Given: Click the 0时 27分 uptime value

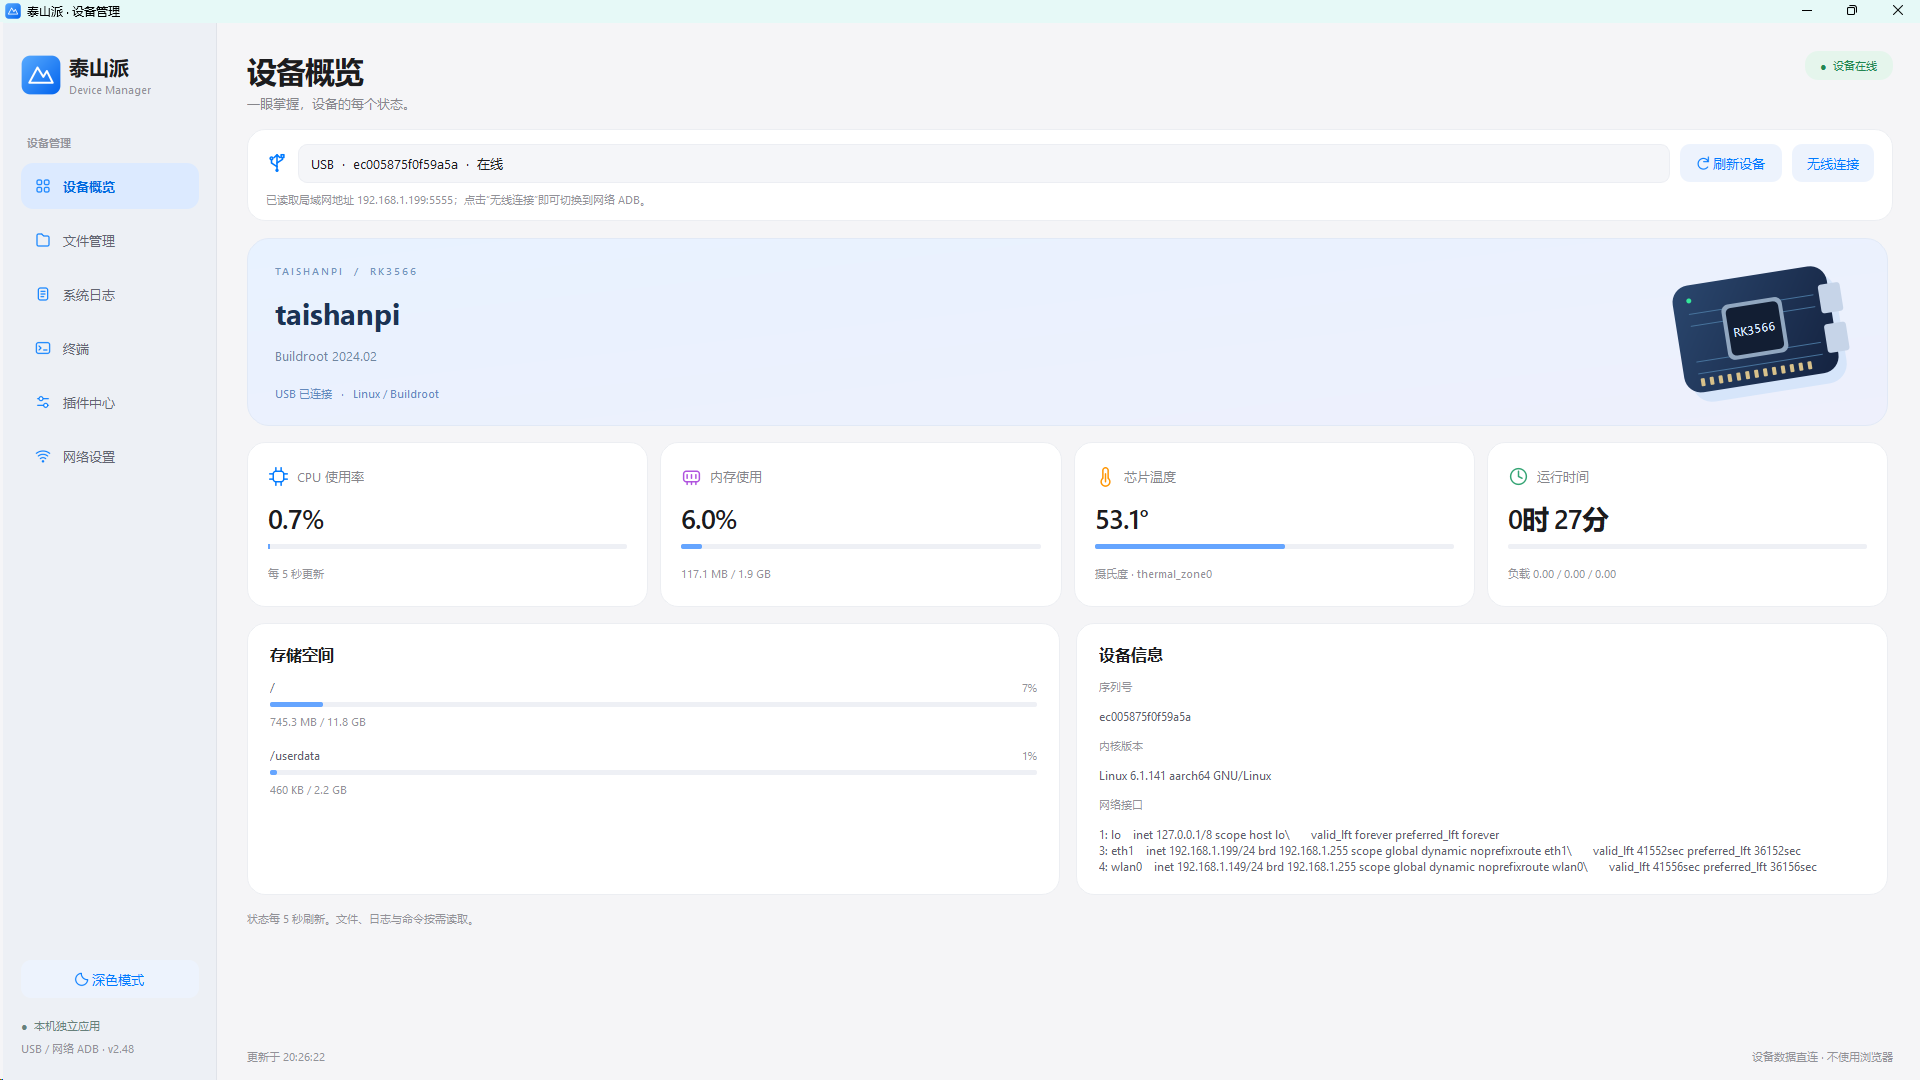Looking at the screenshot, I should click(1558, 520).
